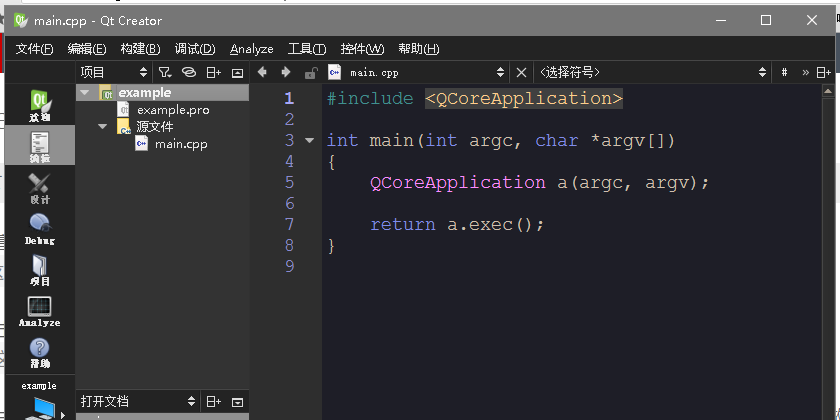This screenshot has width=840, height=420.
Task: Open Projects mode in the sidebar
Action: pos(40,269)
